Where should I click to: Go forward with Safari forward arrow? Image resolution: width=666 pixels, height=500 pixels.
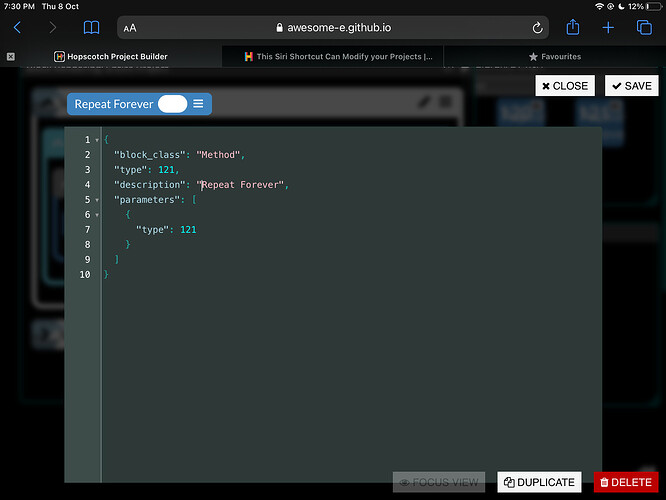pyautogui.click(x=53, y=28)
